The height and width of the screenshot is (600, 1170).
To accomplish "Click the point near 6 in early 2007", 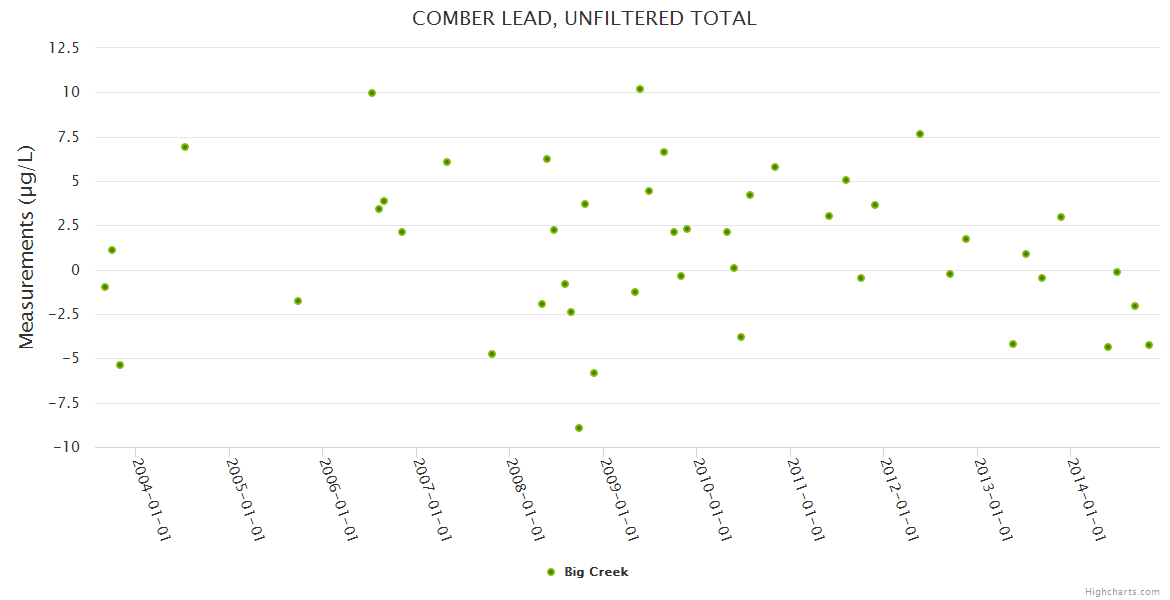I will pos(447,162).
